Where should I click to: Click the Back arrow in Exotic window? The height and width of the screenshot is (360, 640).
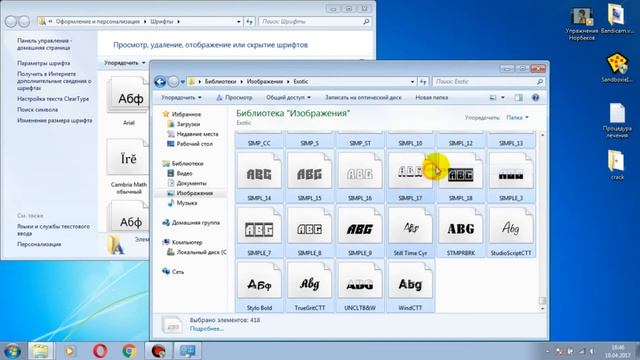tap(160, 82)
